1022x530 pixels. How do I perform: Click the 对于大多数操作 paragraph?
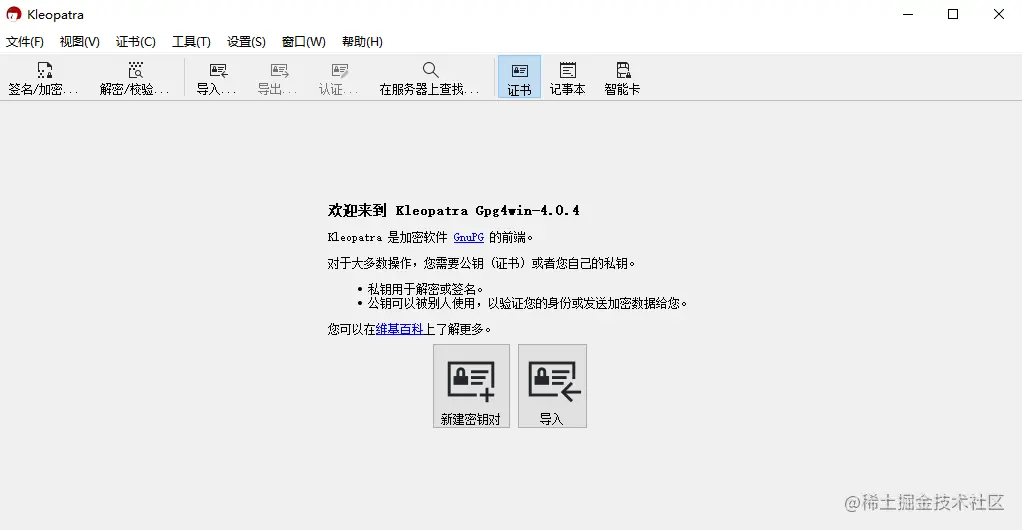(482, 263)
